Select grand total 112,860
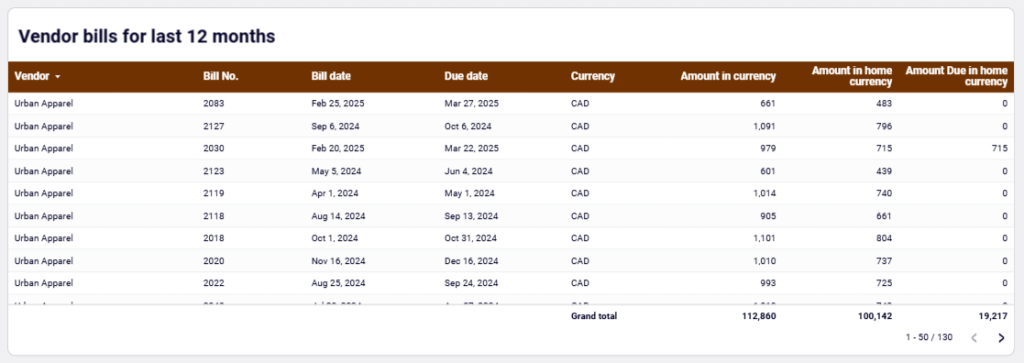Screen dimensions: 1024x363 [760, 316]
